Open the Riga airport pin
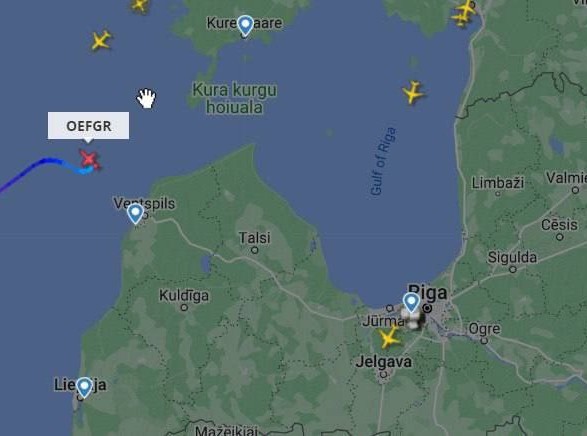This screenshot has height=436, width=587. point(411,302)
